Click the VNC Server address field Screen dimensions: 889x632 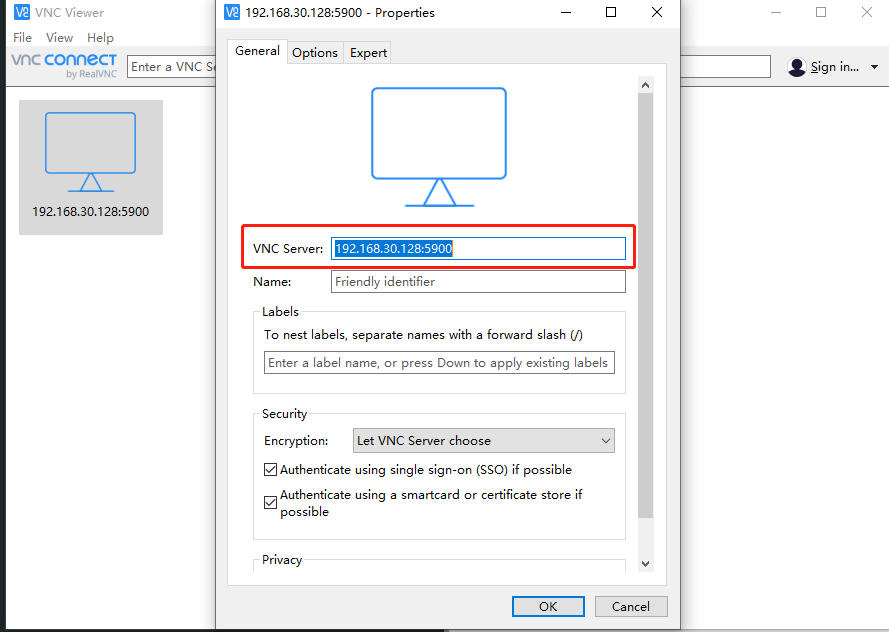click(478, 249)
